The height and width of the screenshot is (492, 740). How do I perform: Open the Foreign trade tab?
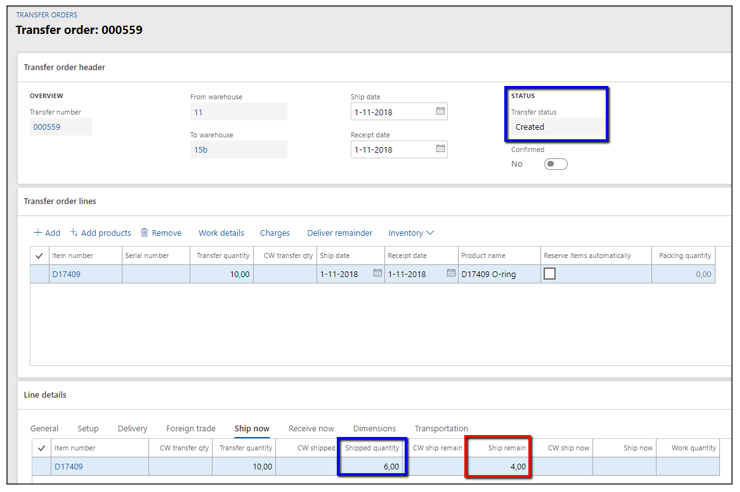click(191, 429)
